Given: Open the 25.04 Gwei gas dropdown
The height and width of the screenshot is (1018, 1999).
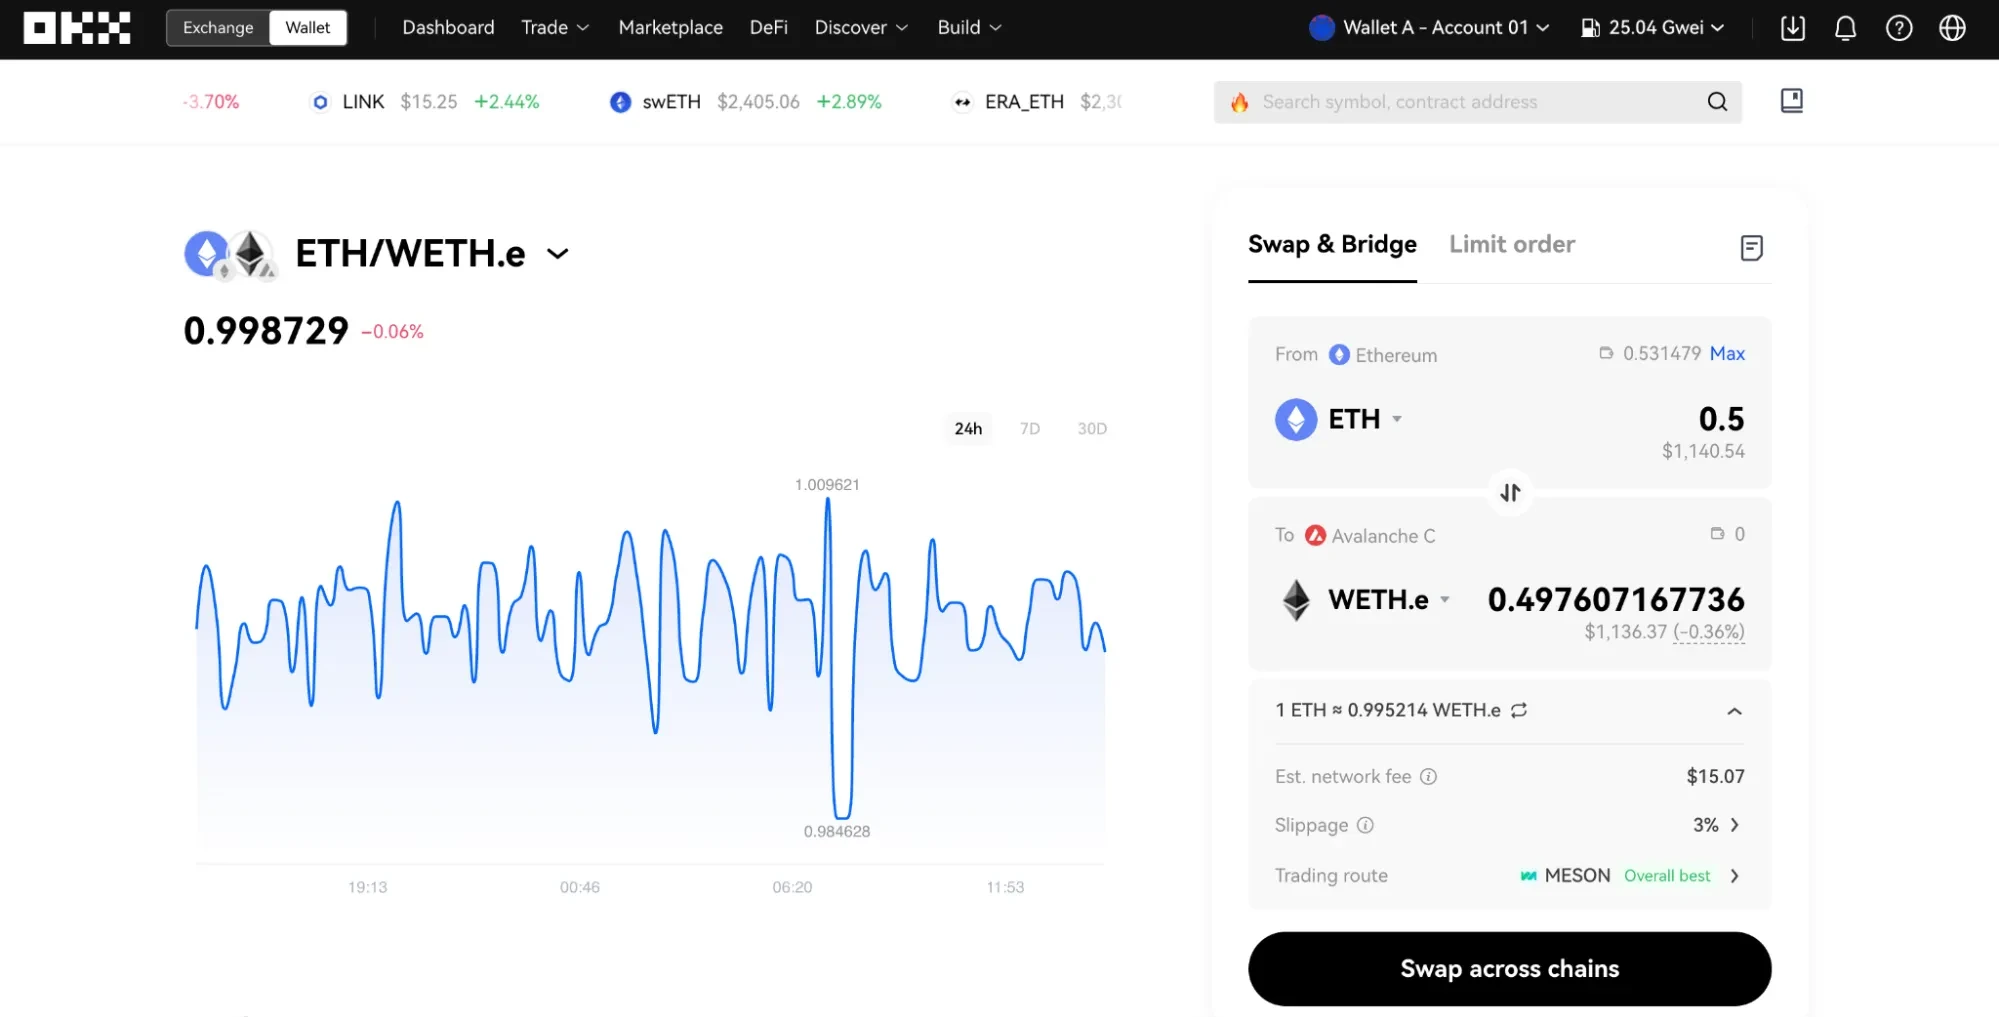Looking at the screenshot, I should [x=1653, y=28].
